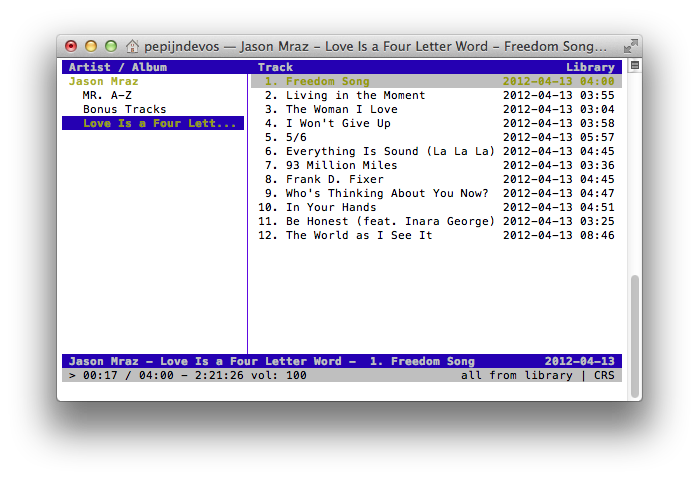The image size is (699, 480).
Task: Click the terminal vertical scrollbar thumb
Action: (x=635, y=336)
